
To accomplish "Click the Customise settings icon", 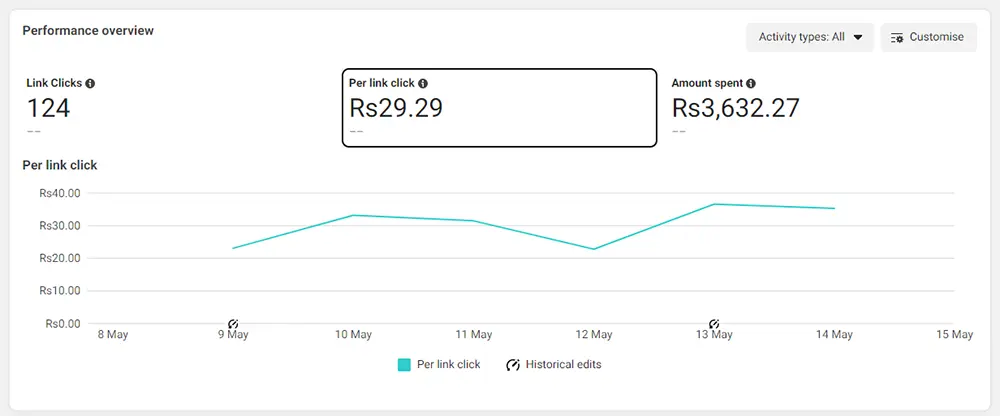I will pyautogui.click(x=897, y=38).
